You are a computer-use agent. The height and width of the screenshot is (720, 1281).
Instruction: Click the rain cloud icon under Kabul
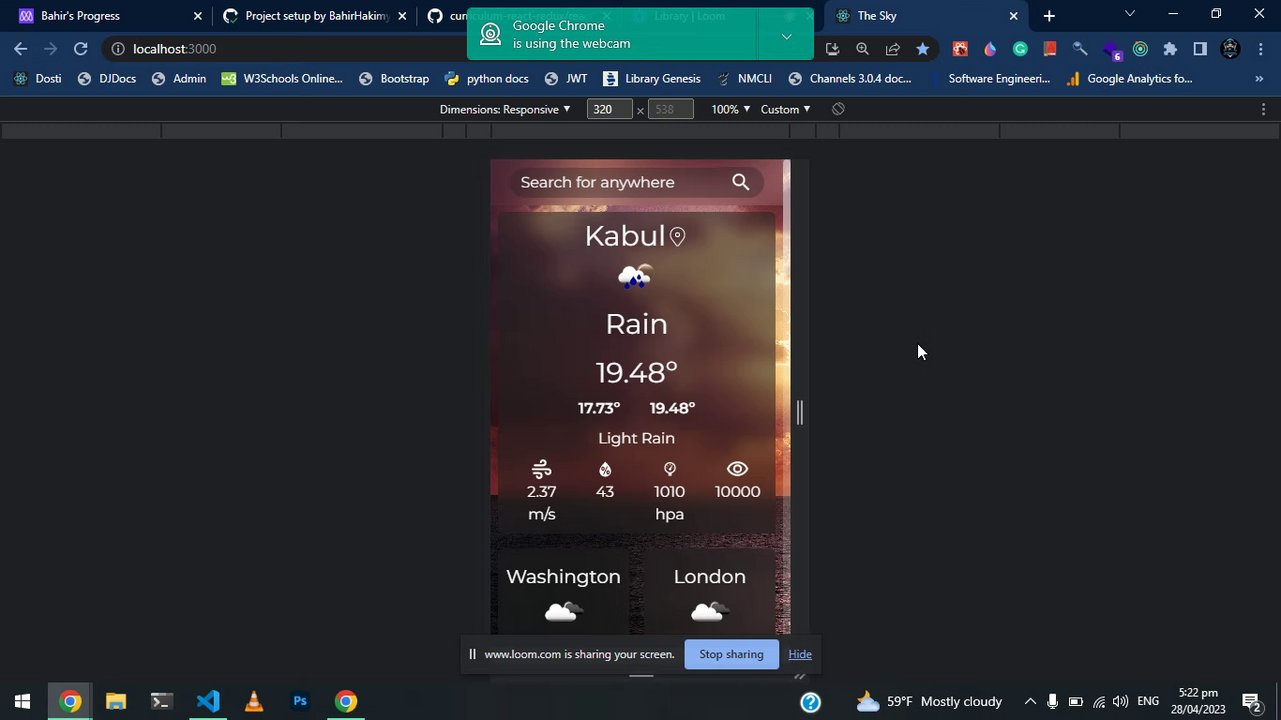coord(635,277)
